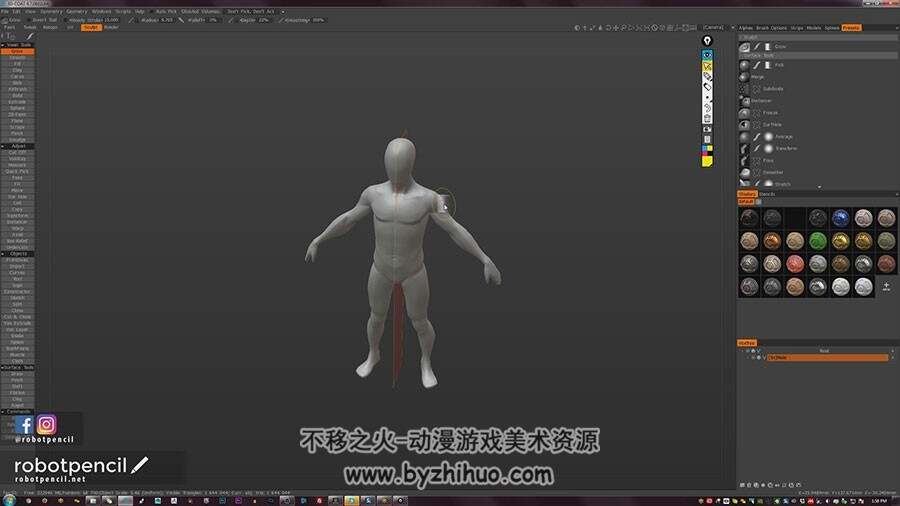Click the eye icon in viewport strip
This screenshot has height=506, width=900.
coord(707,55)
